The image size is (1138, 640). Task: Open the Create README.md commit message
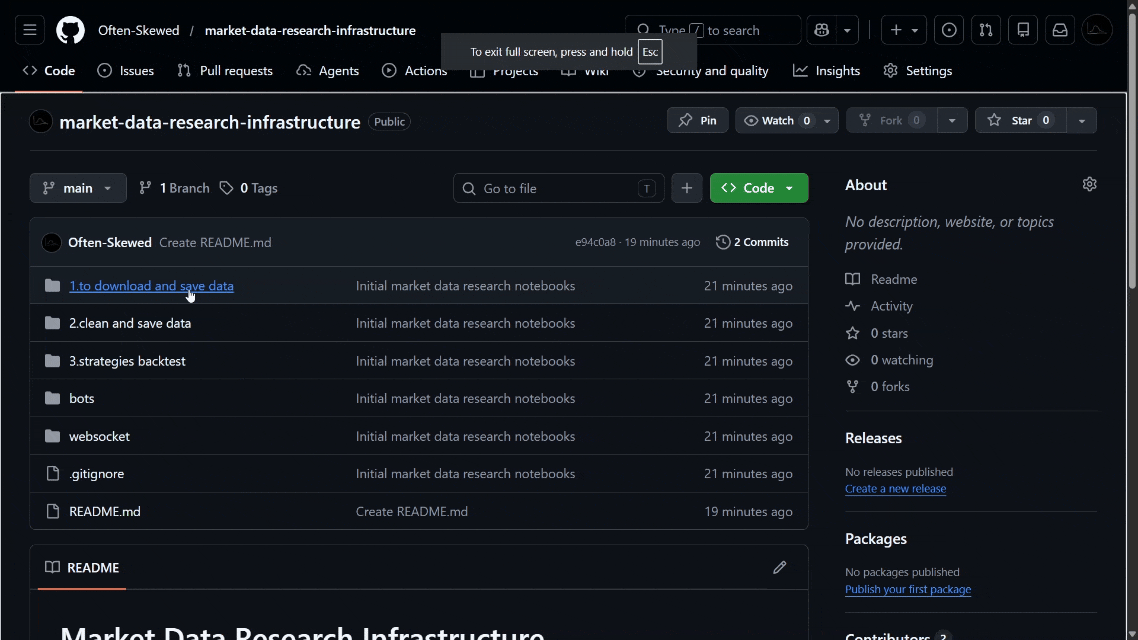tap(216, 242)
